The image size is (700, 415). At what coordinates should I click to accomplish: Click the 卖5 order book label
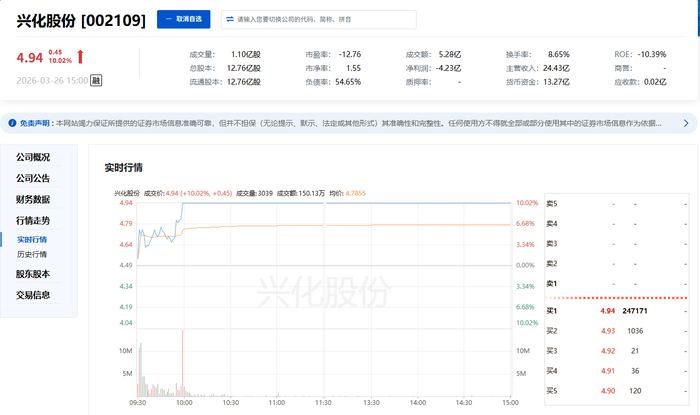(x=552, y=204)
